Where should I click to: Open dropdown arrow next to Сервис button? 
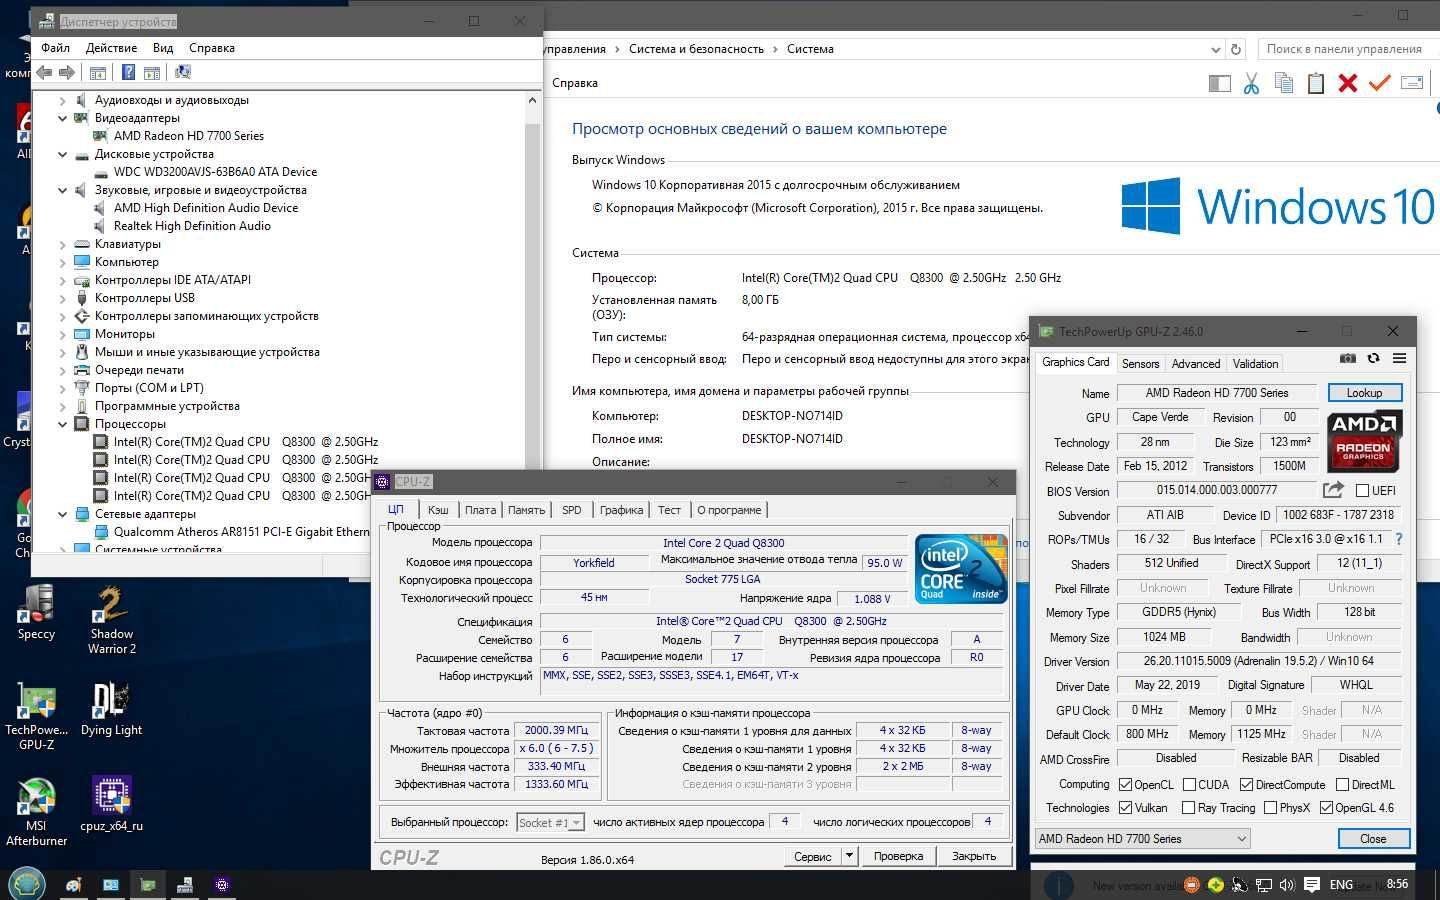pyautogui.click(x=849, y=856)
